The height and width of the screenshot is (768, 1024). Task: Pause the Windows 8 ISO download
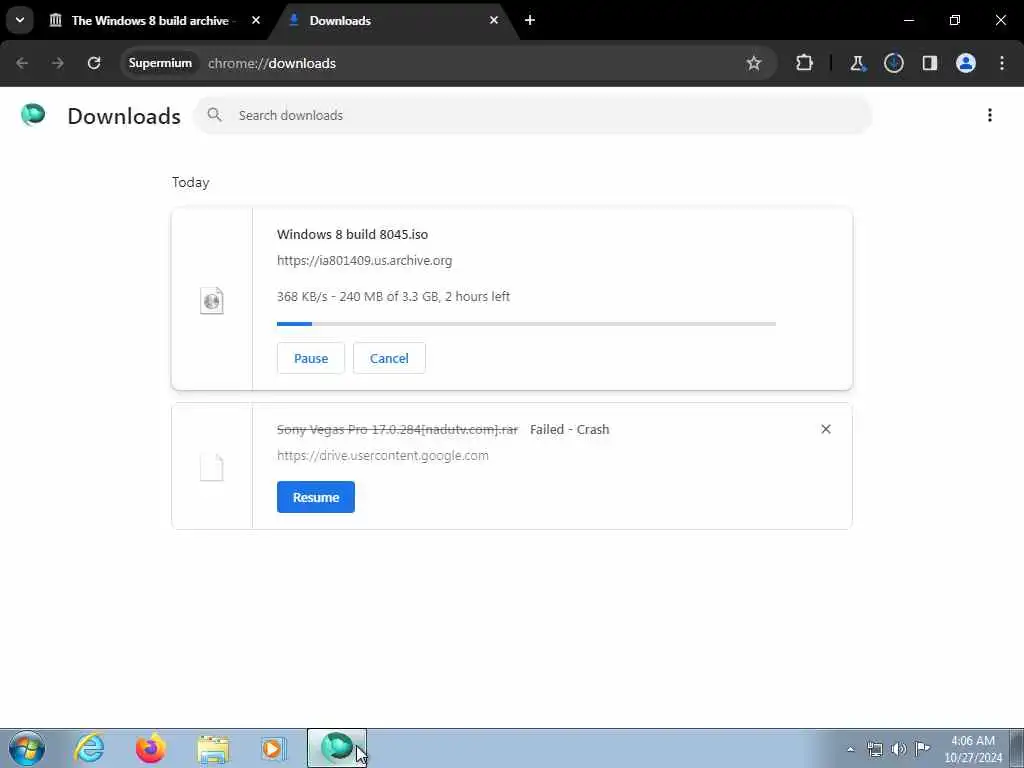[x=311, y=358]
